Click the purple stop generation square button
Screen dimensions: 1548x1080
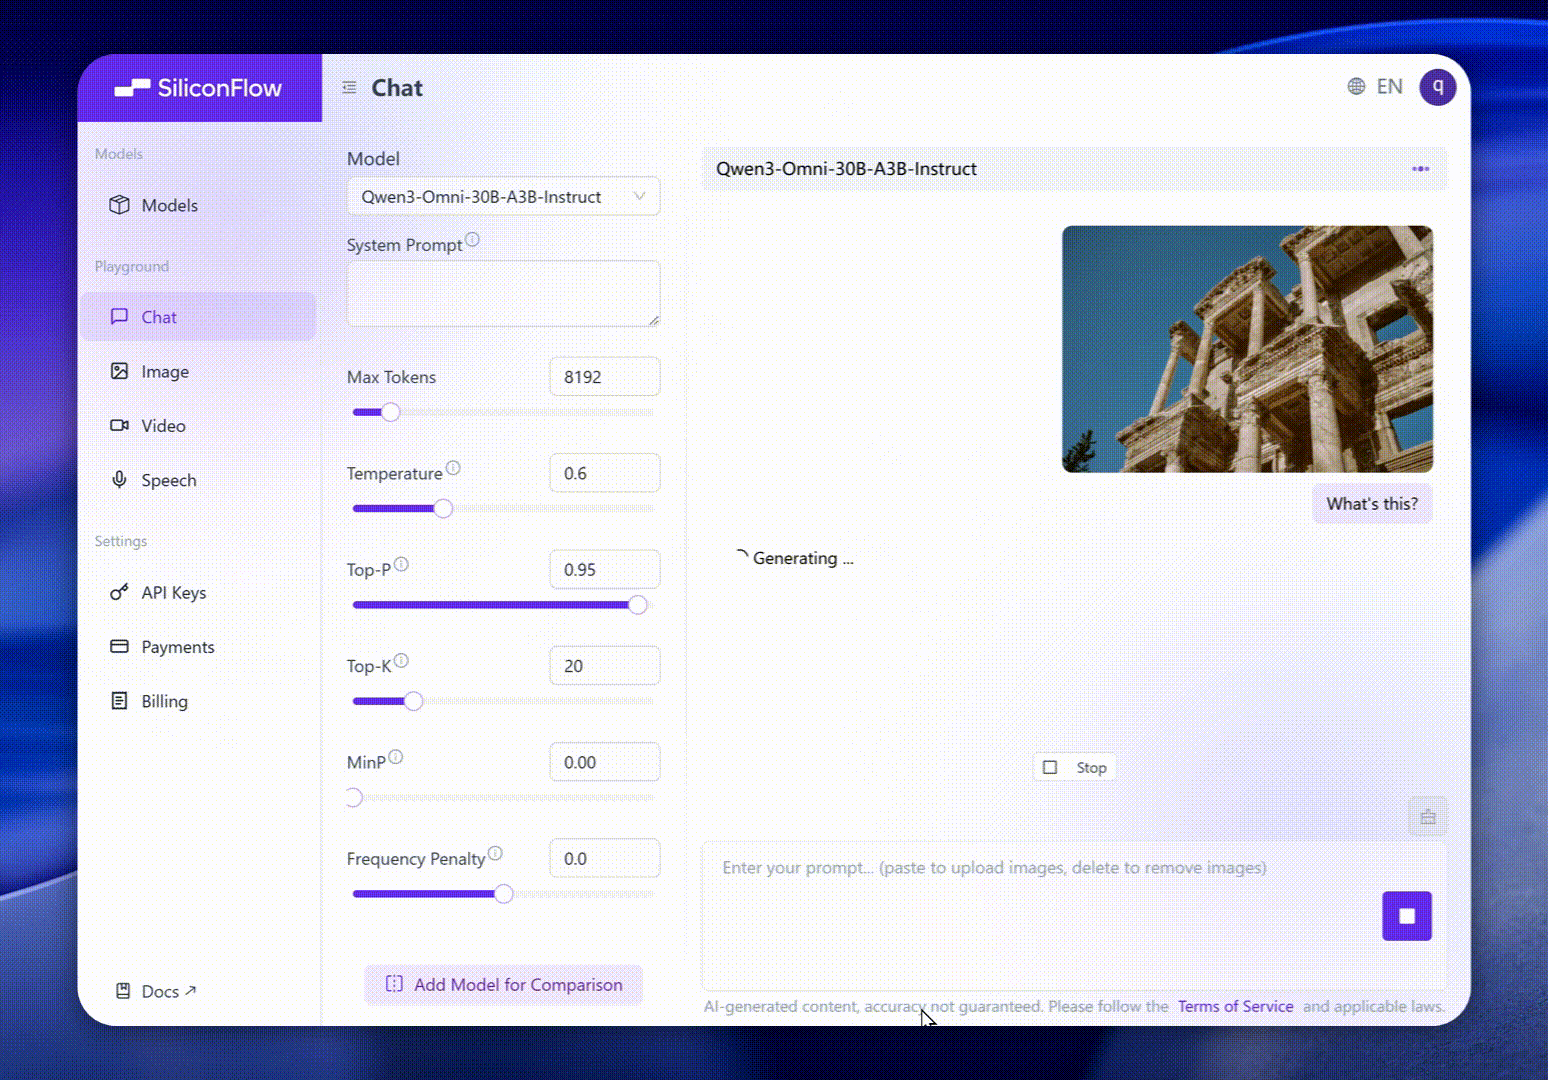point(1407,916)
